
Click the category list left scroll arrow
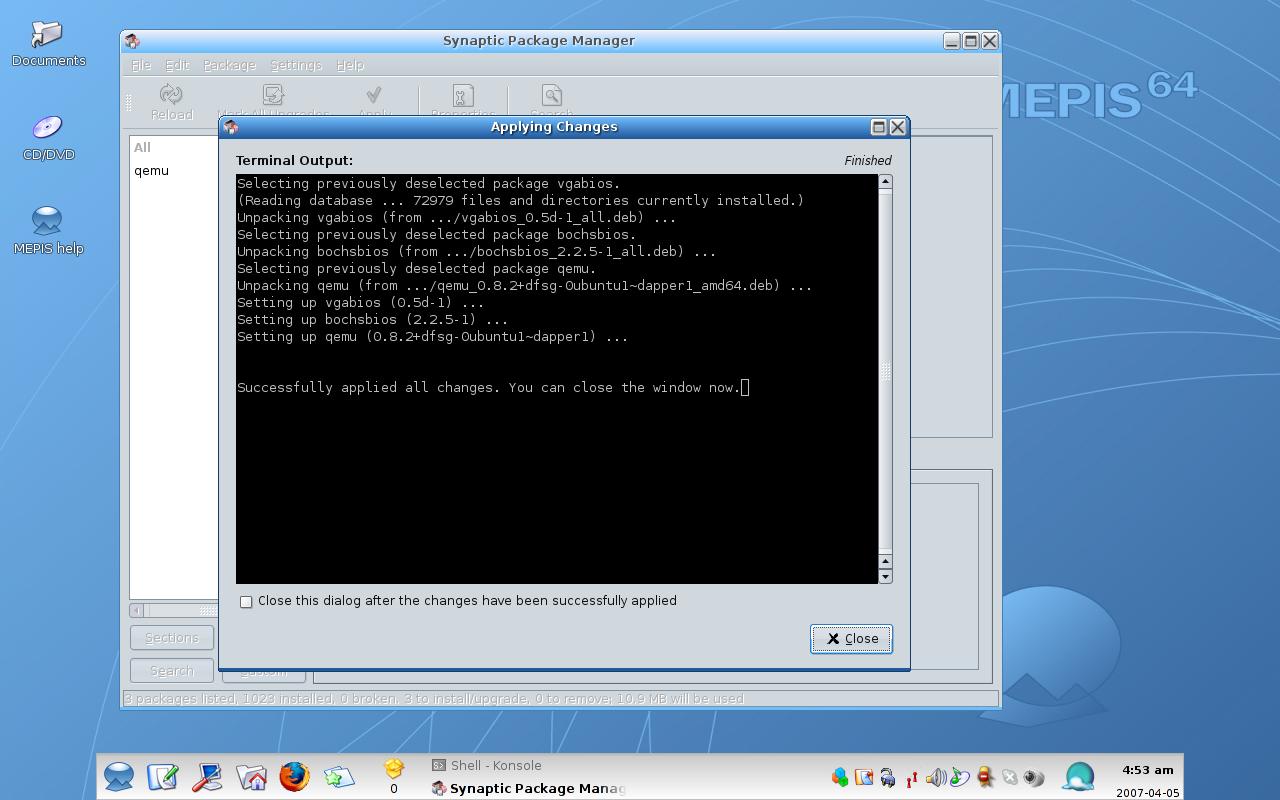pos(136,610)
